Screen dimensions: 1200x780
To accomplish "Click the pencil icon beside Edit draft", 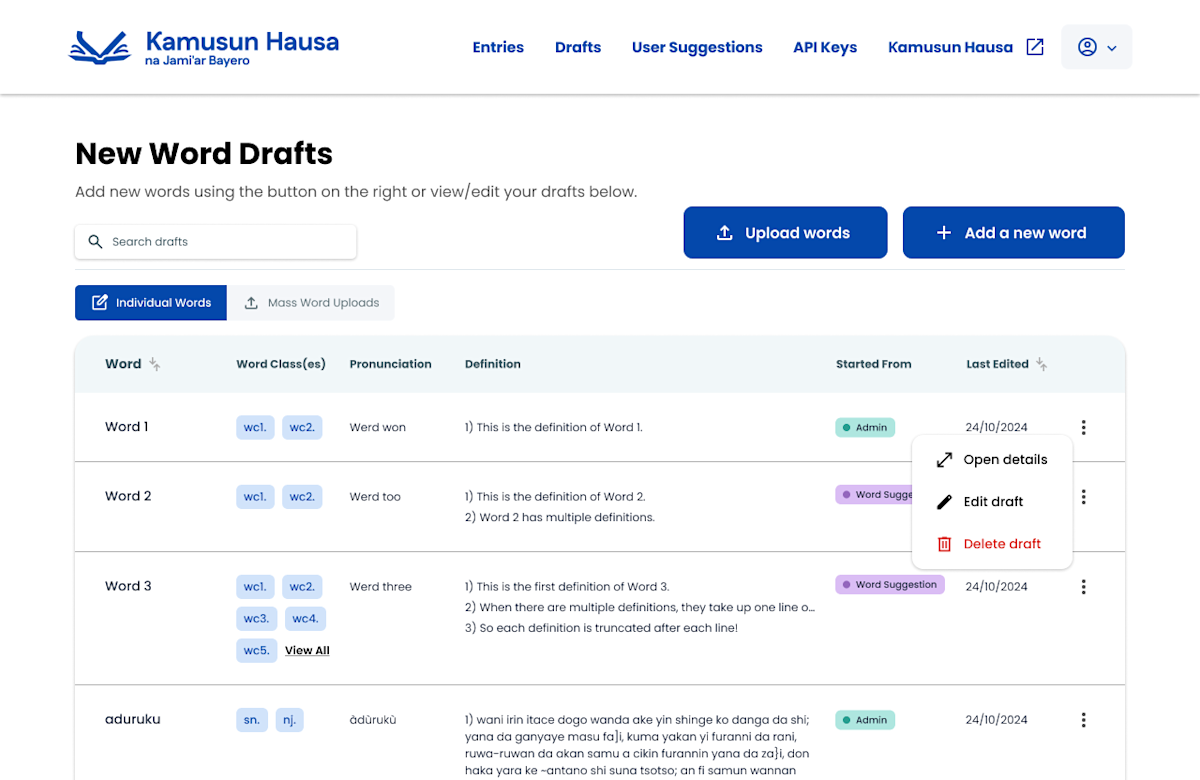I will [x=943, y=501].
